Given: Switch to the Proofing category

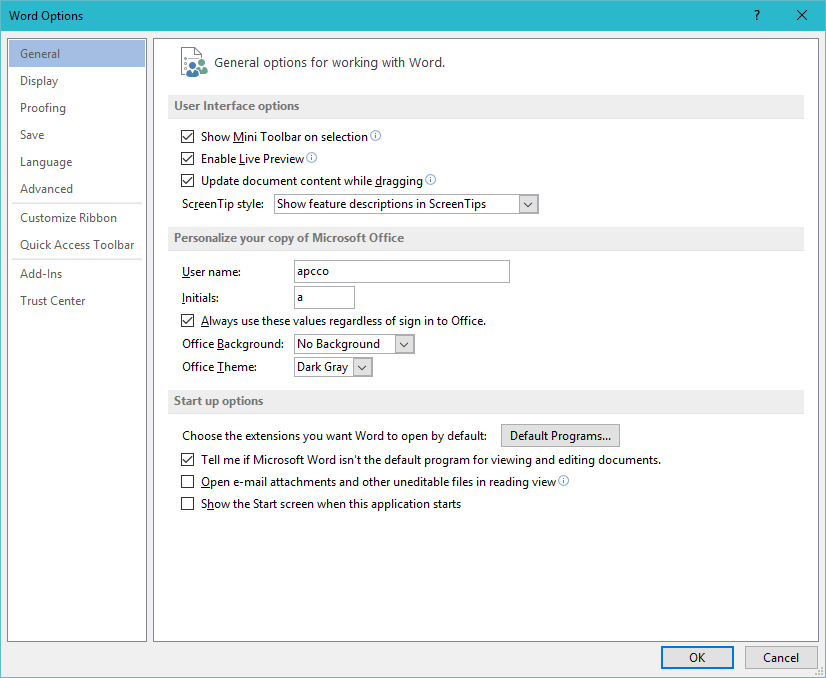Looking at the screenshot, I should (43, 108).
